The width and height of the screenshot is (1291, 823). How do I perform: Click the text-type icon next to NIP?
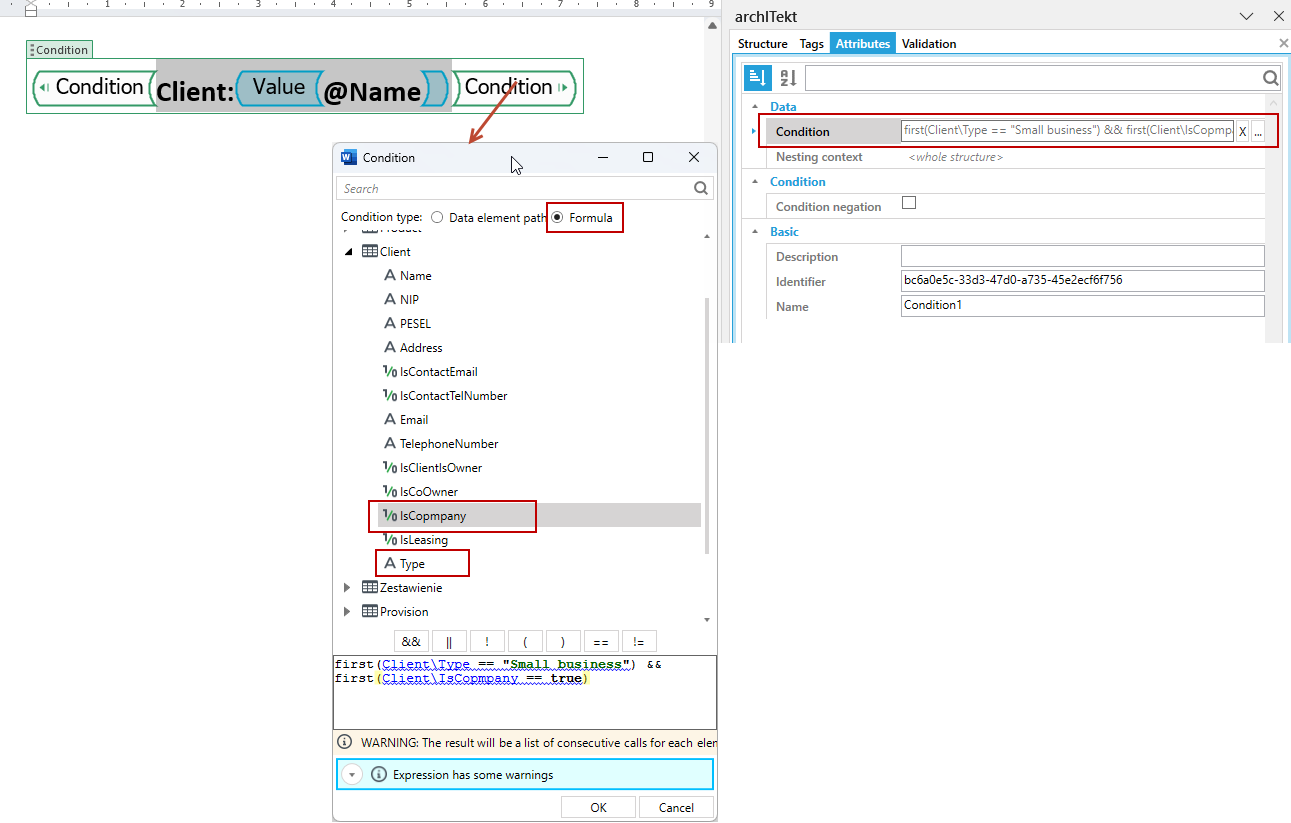pos(390,300)
